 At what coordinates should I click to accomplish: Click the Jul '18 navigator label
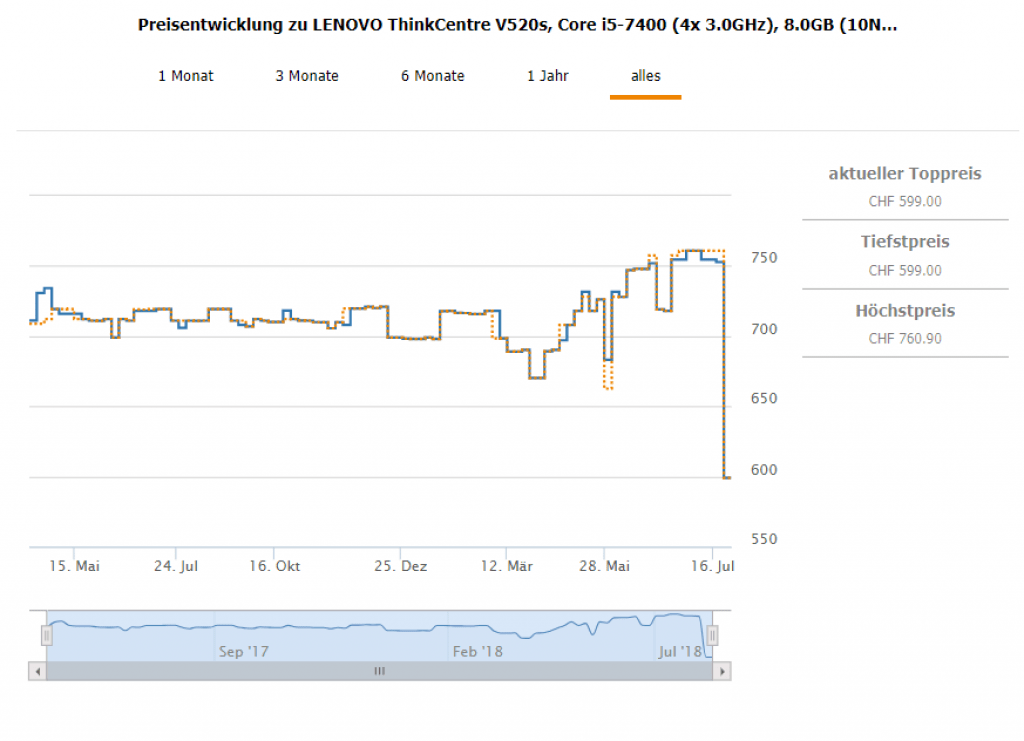click(680, 652)
